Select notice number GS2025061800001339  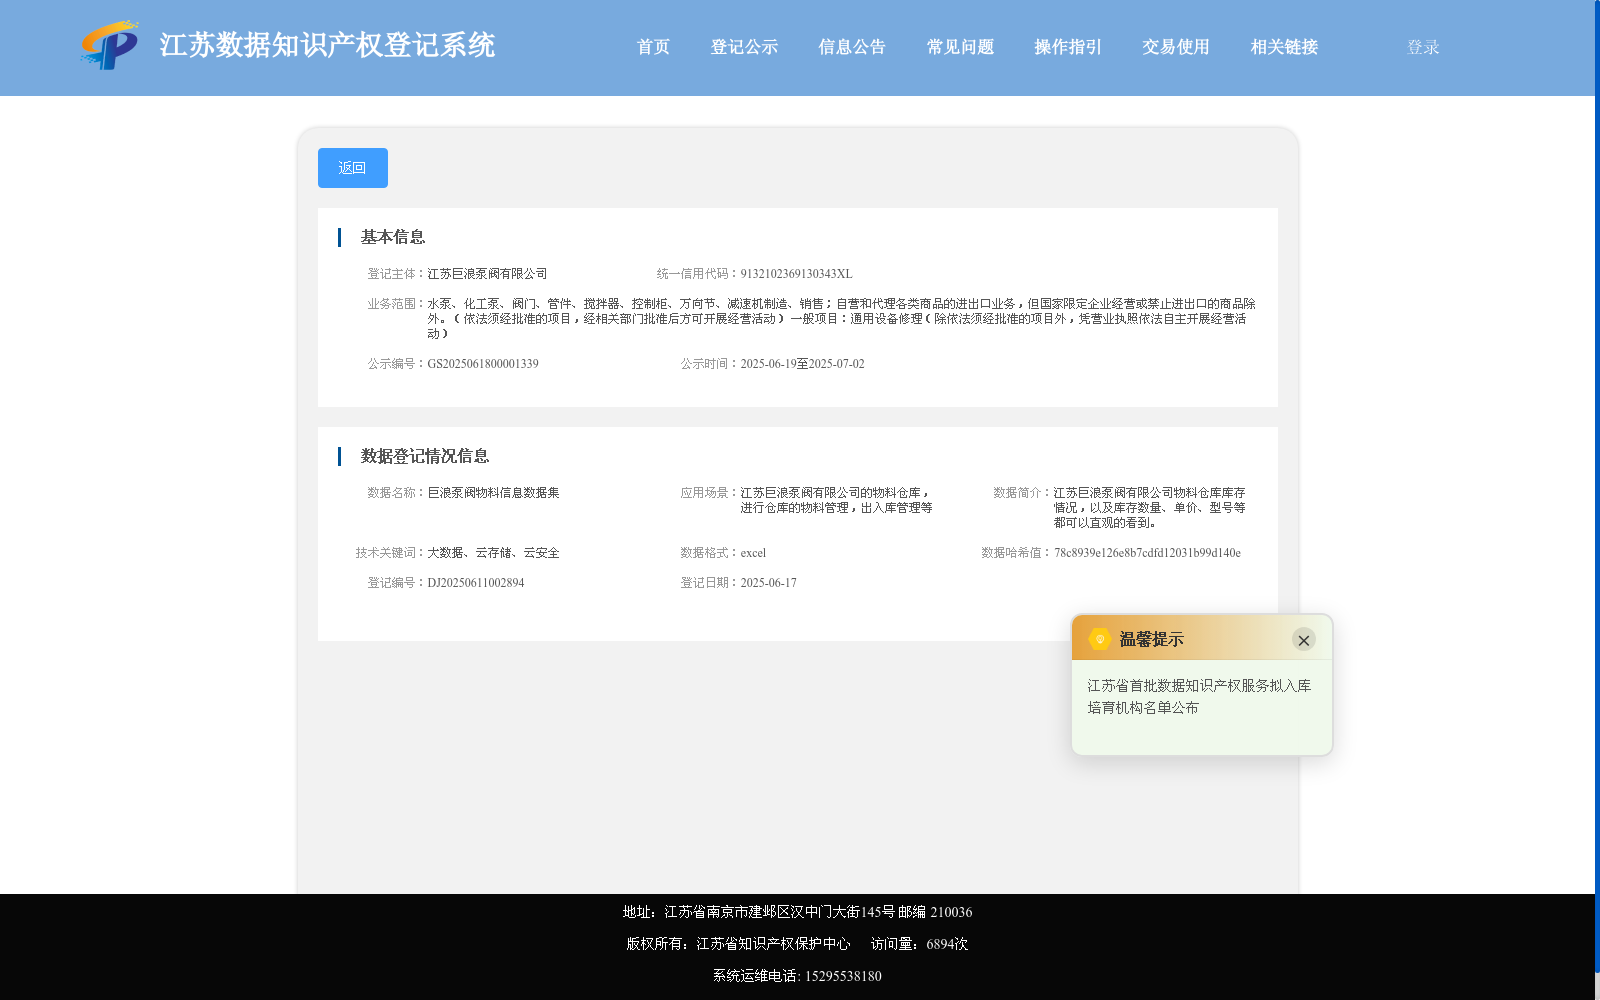coord(483,364)
